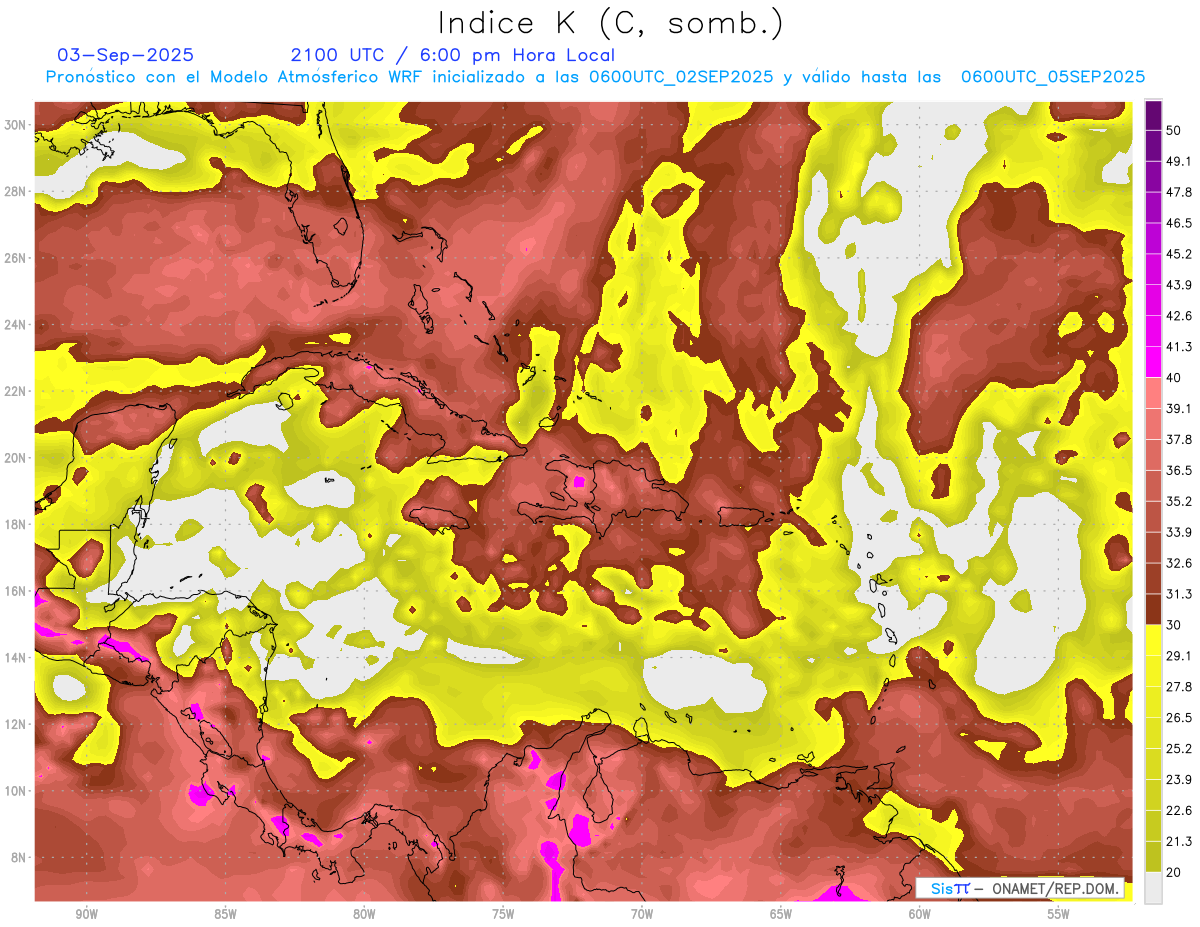Click the colorbar label '49.1'
Screen dimensions: 1200x927
[x=1178, y=161]
